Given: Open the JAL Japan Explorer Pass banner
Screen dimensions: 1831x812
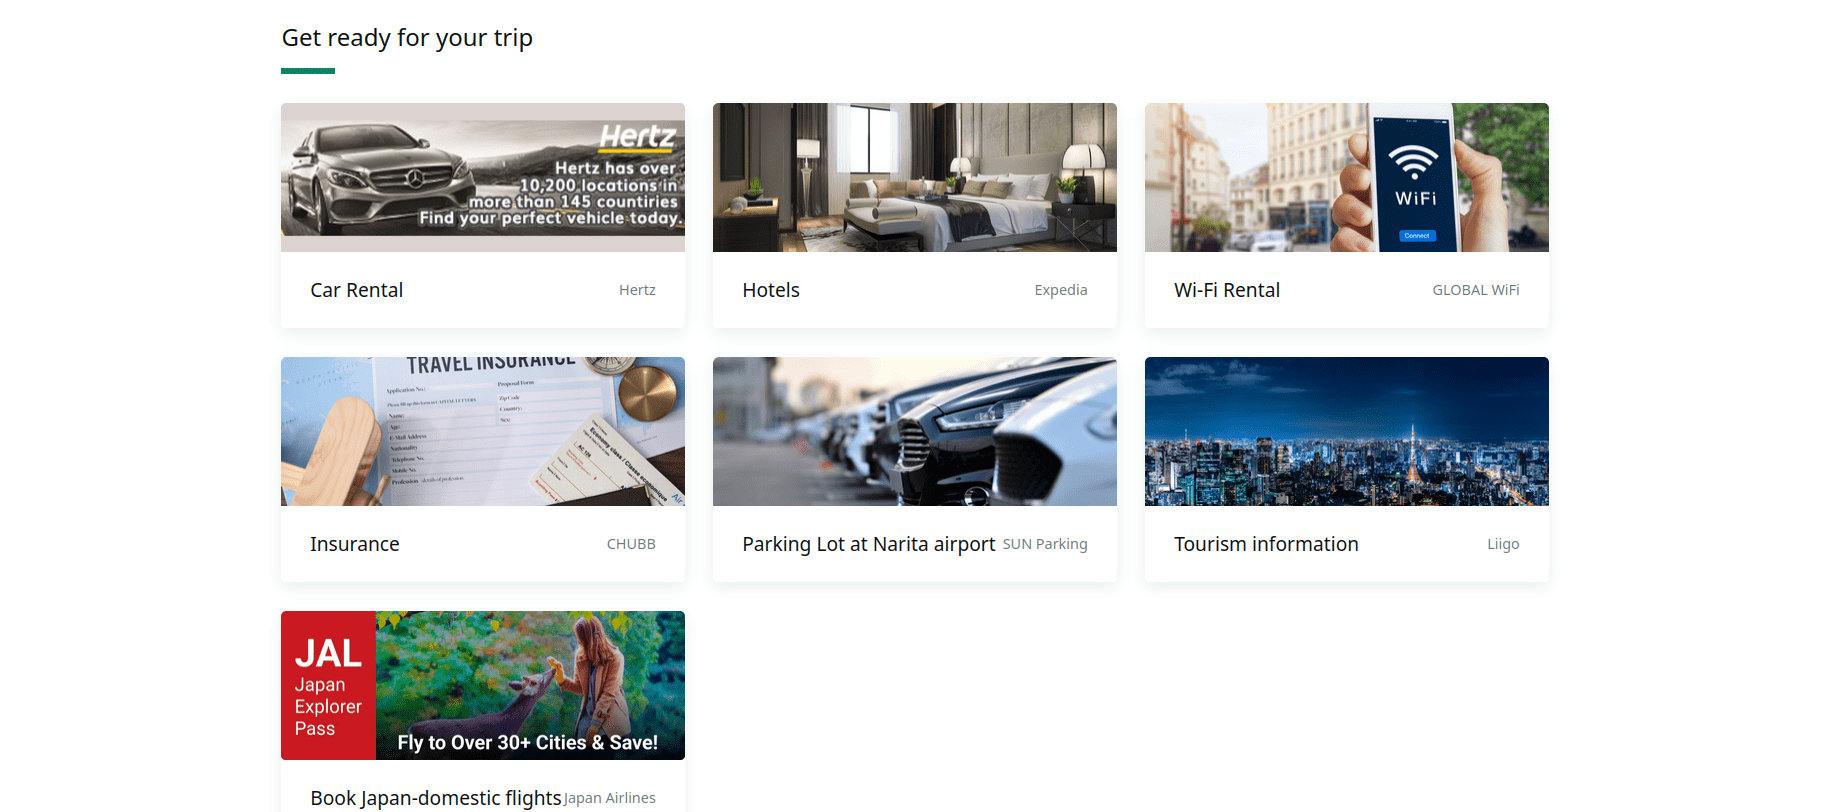Looking at the screenshot, I should point(483,685).
